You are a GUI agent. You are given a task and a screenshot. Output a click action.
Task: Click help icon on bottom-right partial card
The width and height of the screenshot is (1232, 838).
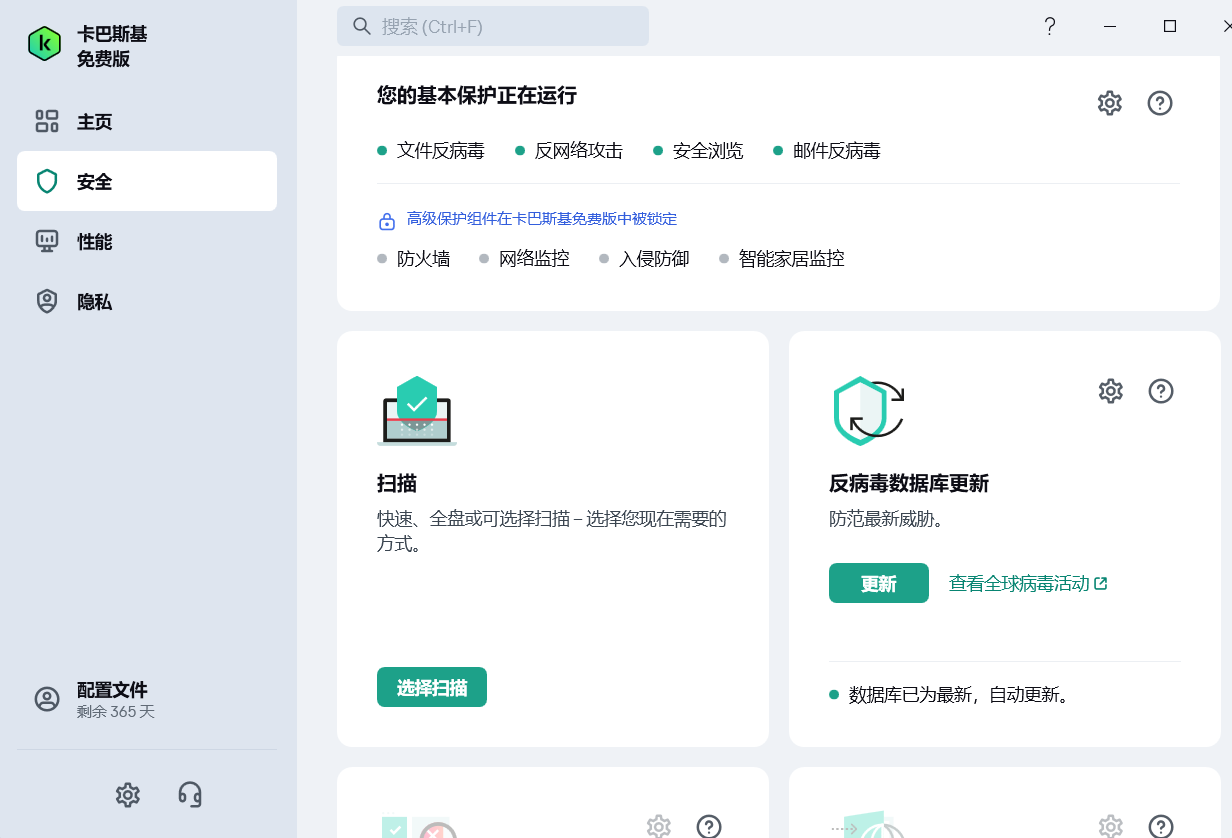pos(1161,826)
